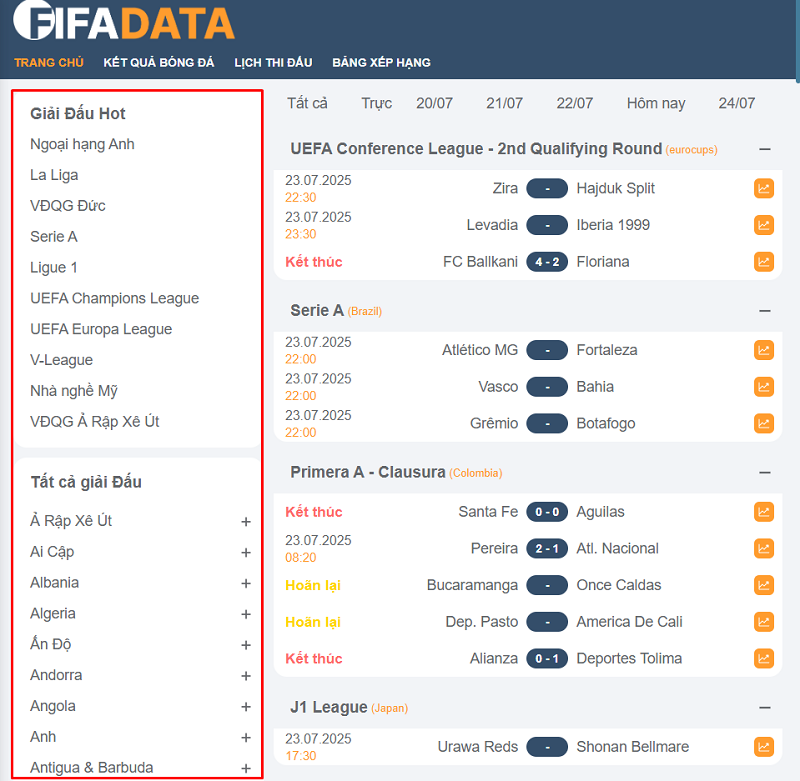Collapse the Primera A - Clausura section
Viewport: 800px width, 781px height.
point(765,472)
